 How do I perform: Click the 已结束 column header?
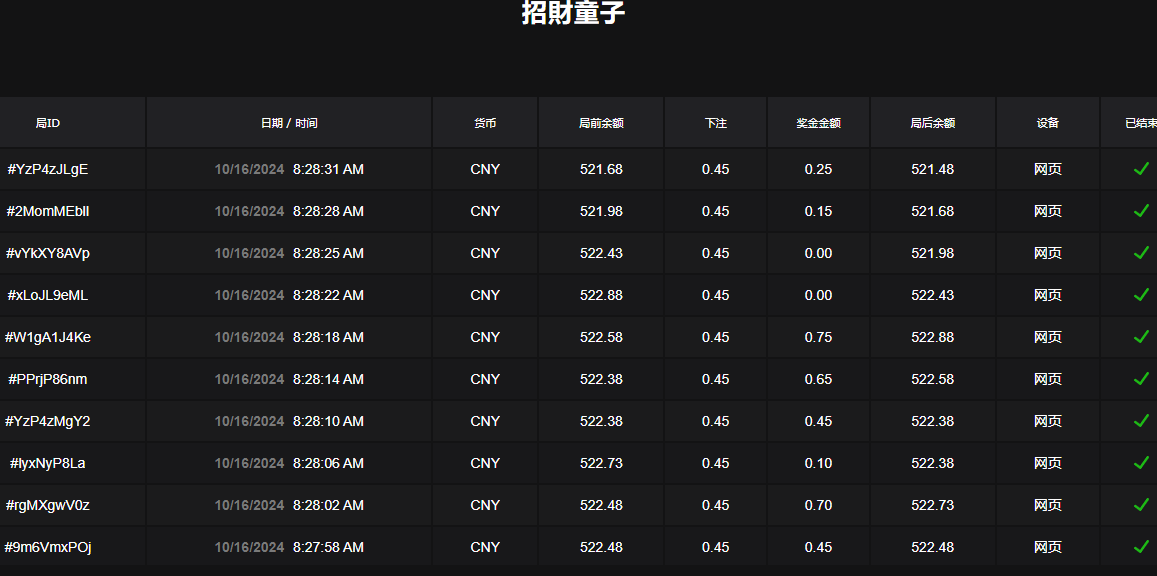[1140, 122]
